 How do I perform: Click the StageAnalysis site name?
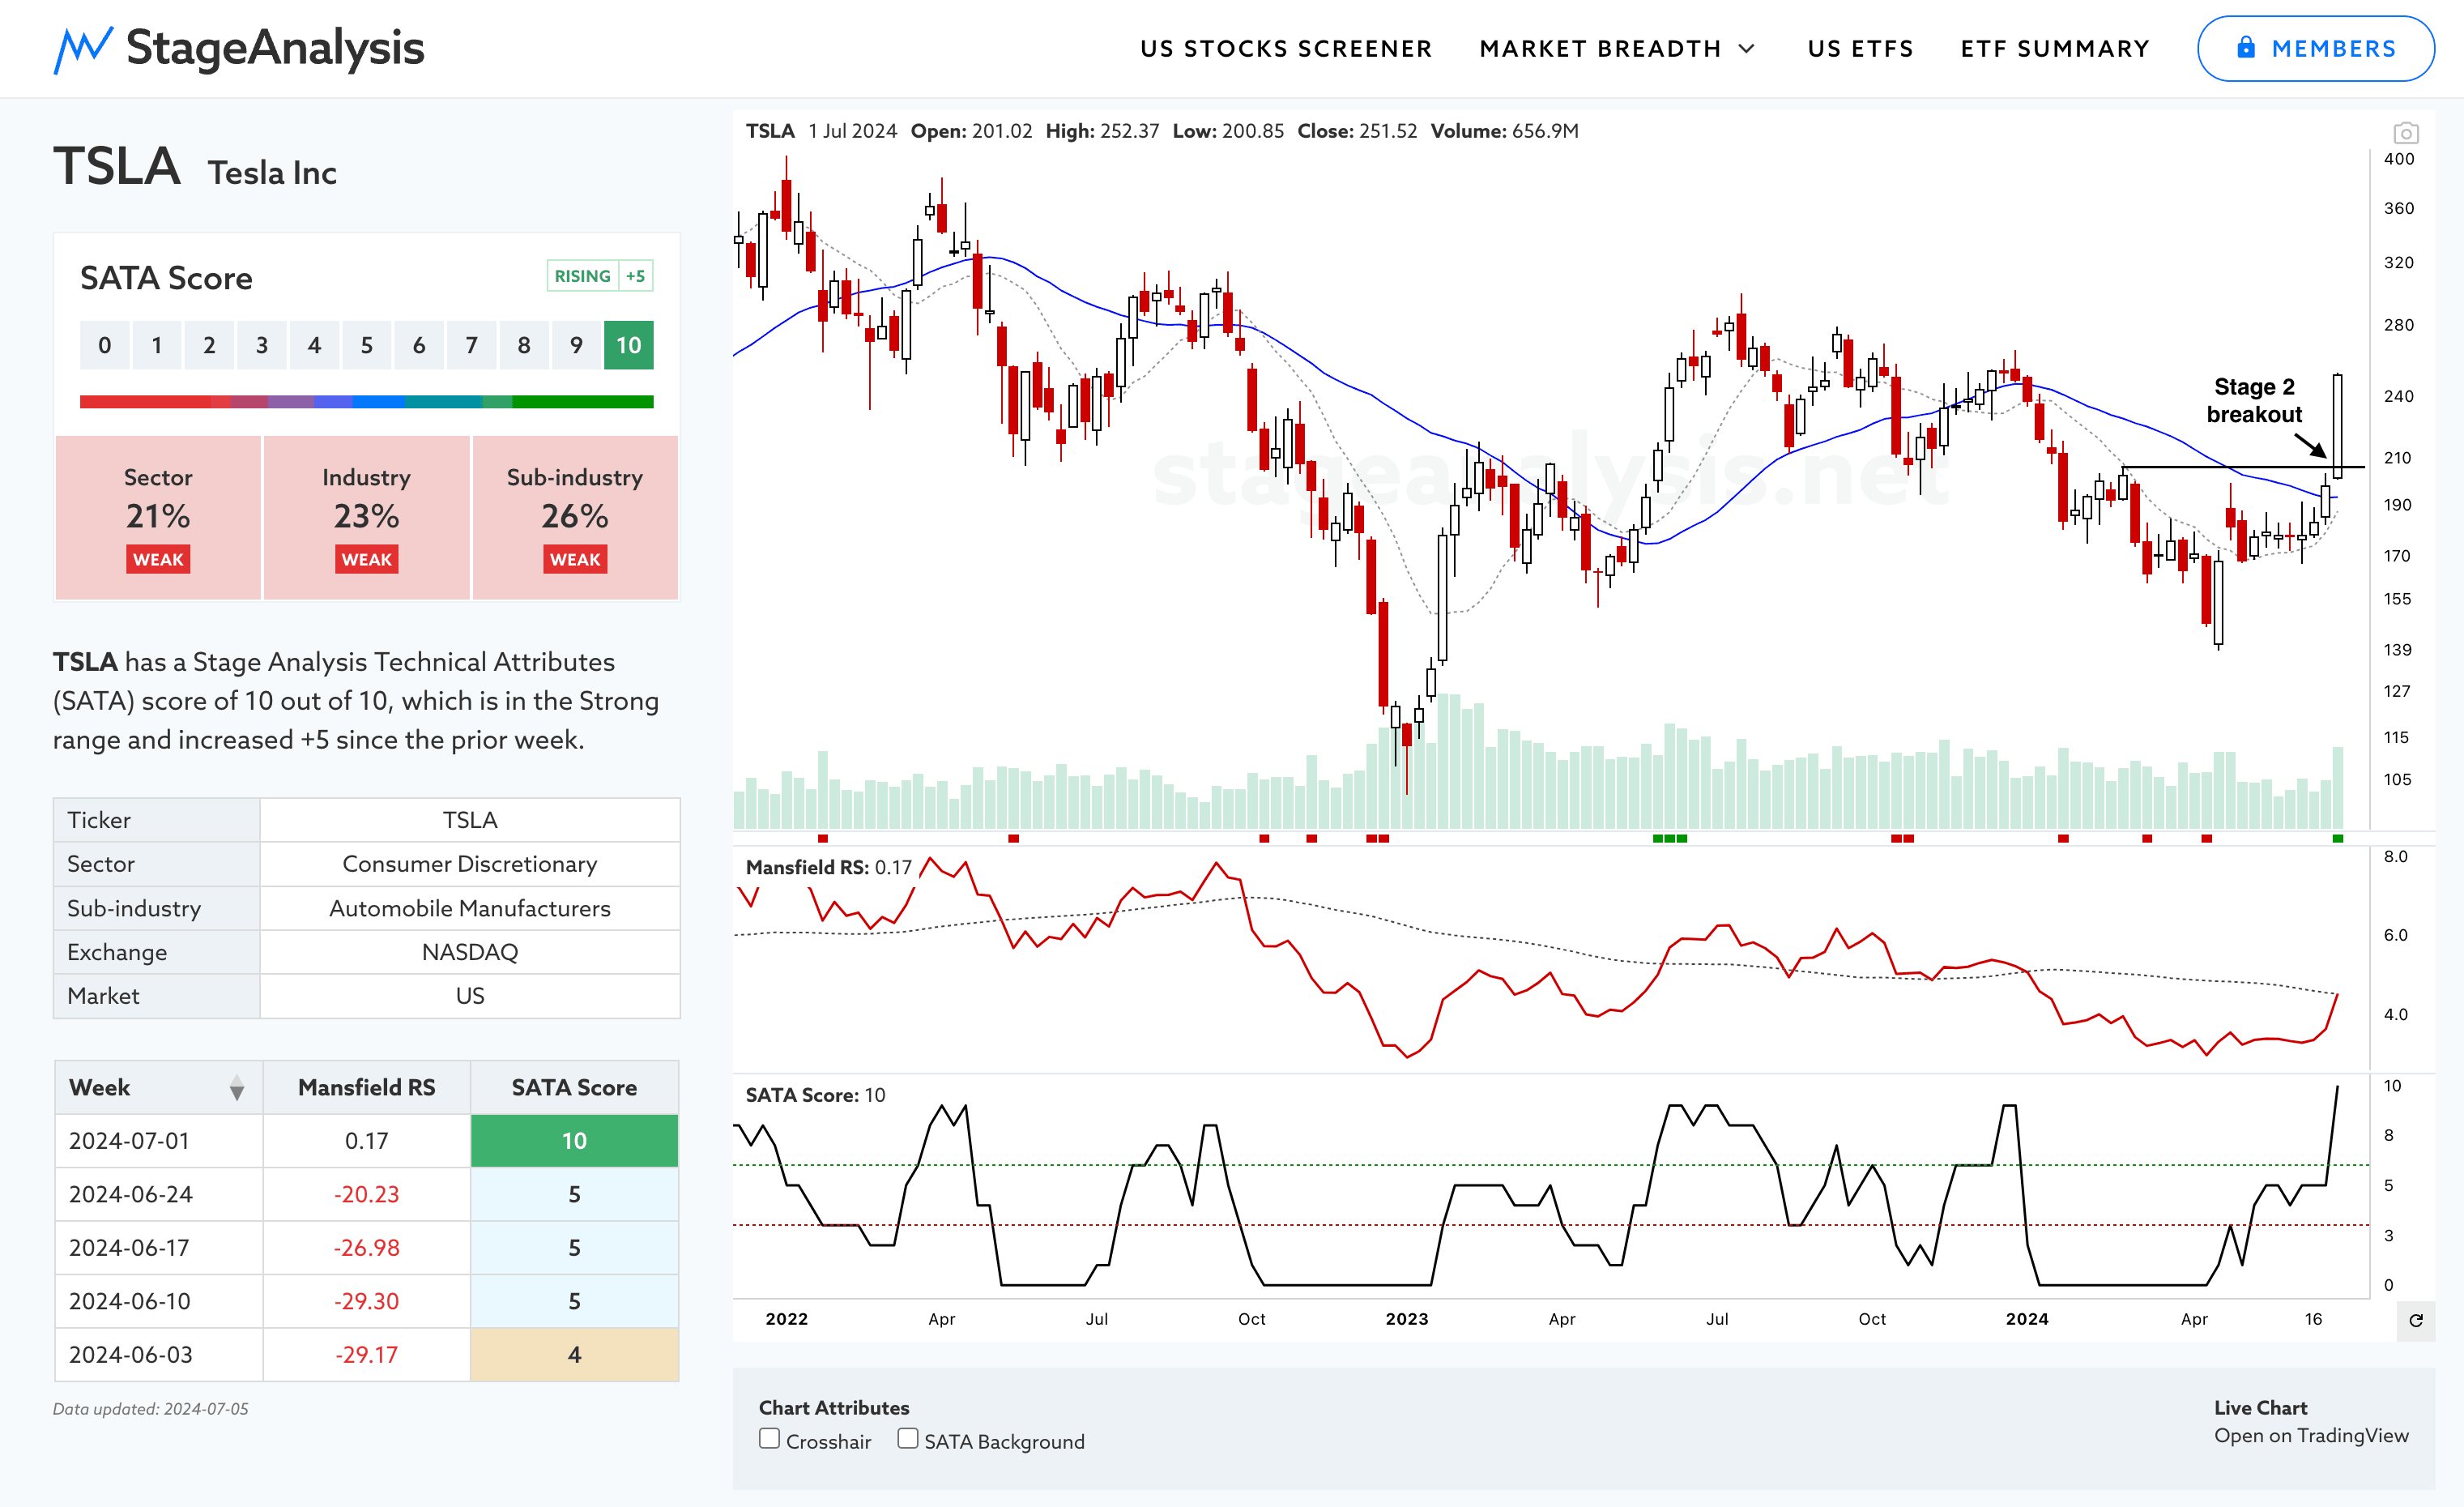point(275,48)
